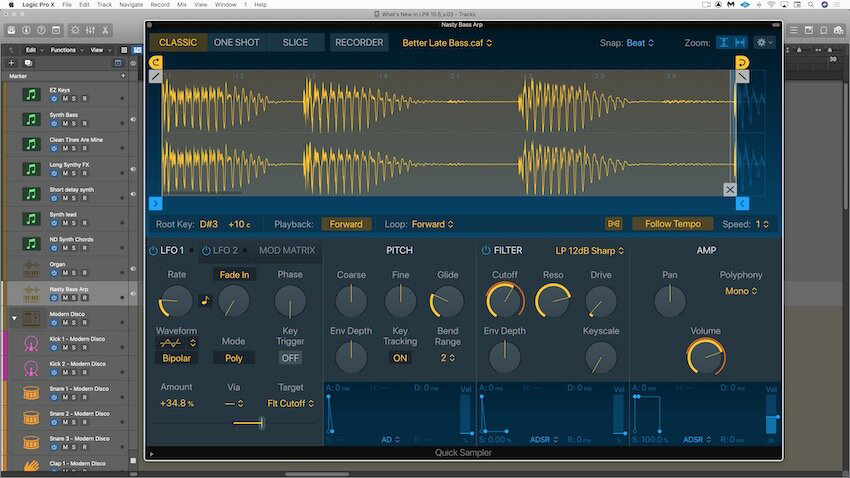Switch to ONE SHOT mode tab
Image resolution: width=850 pixels, height=478 pixels.
coord(236,42)
